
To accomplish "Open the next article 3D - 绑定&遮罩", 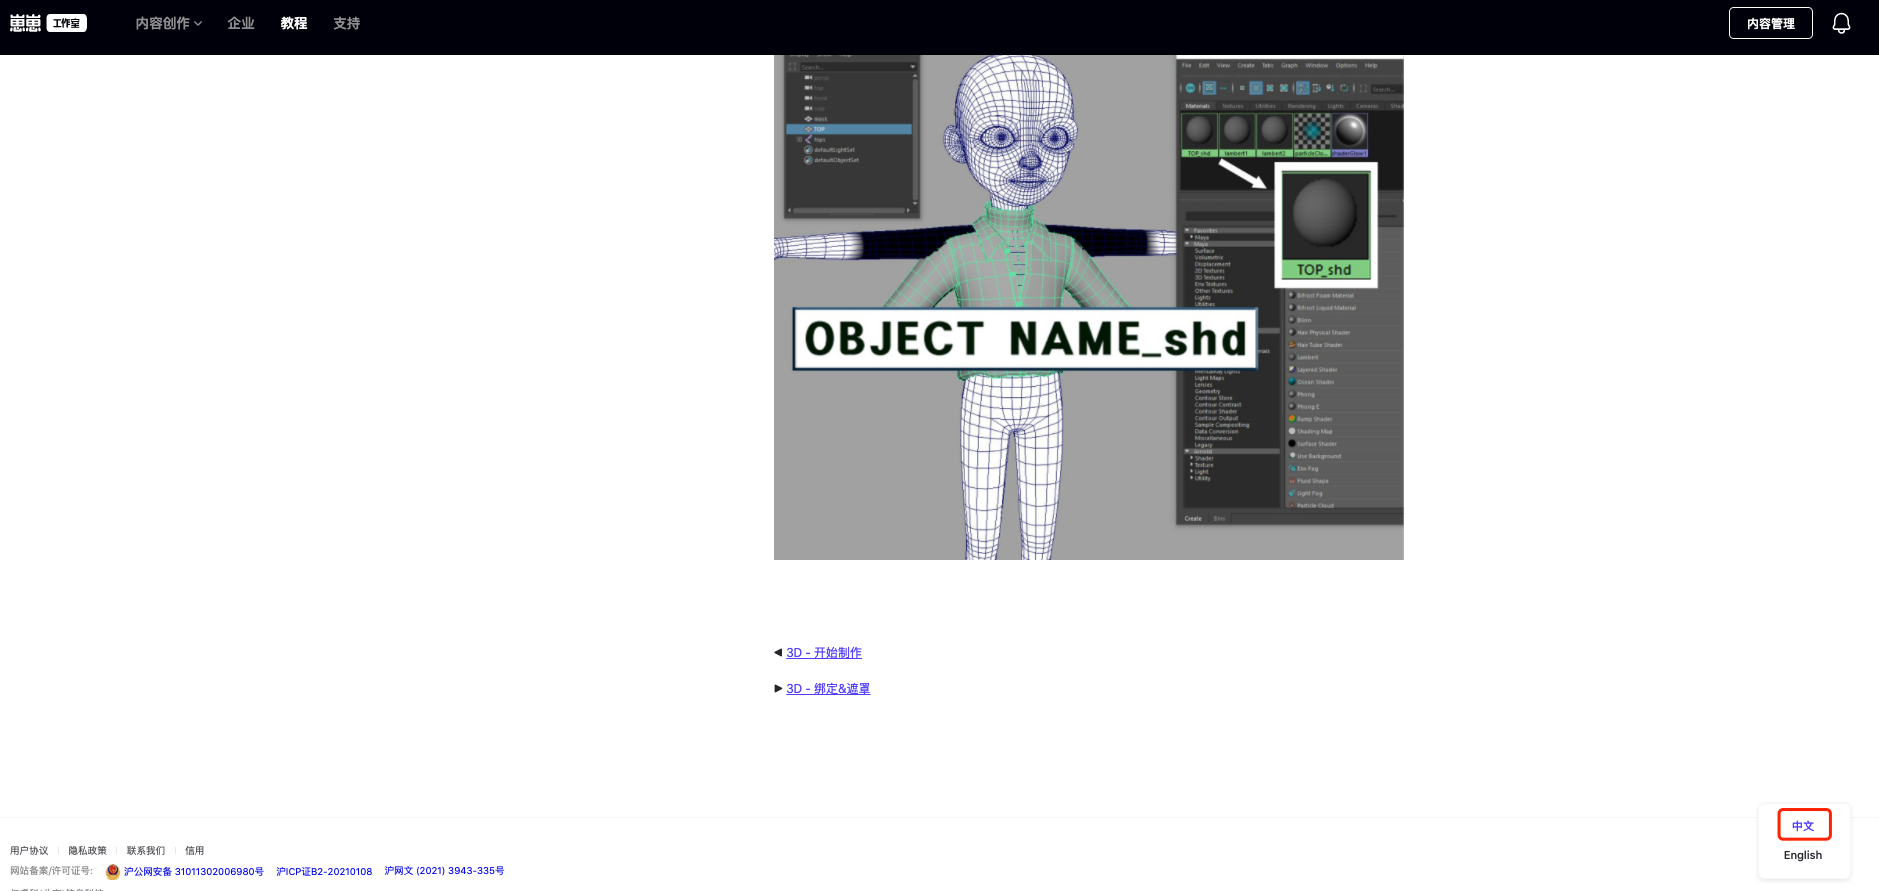I will coord(828,689).
